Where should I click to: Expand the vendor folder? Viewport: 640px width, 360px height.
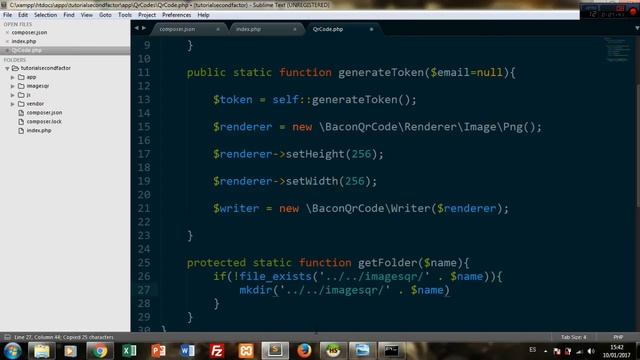coord(13,104)
